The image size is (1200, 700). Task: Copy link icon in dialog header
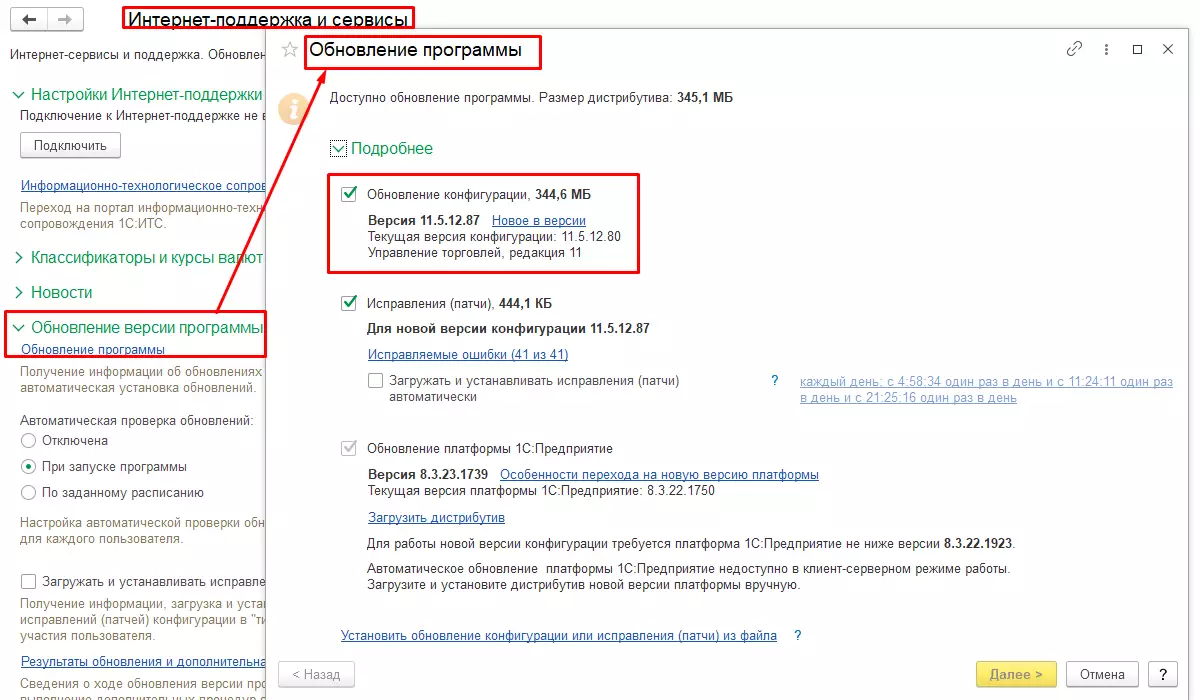tap(1075, 49)
